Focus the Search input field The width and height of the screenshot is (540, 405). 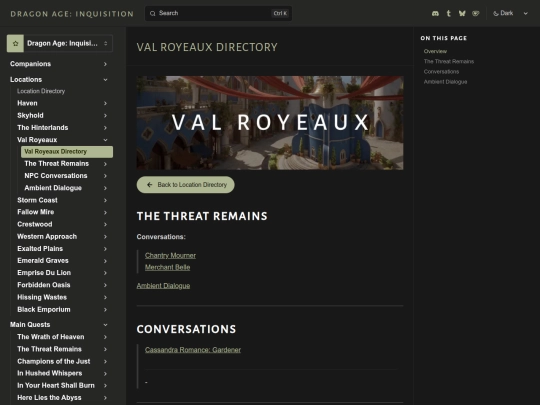(218, 13)
